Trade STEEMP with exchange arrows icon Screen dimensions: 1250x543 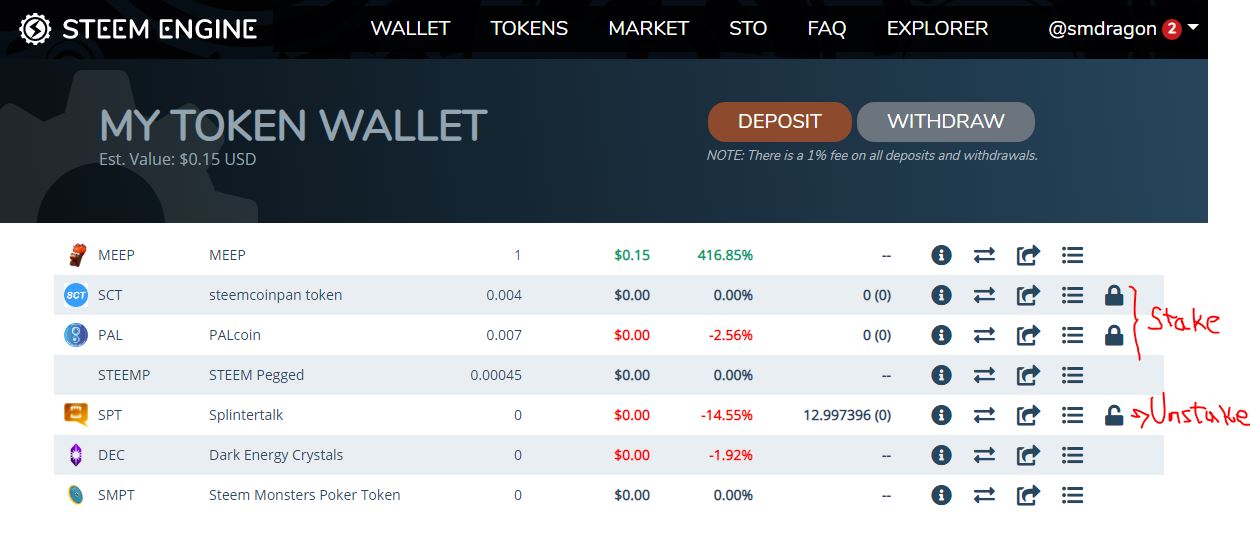984,375
